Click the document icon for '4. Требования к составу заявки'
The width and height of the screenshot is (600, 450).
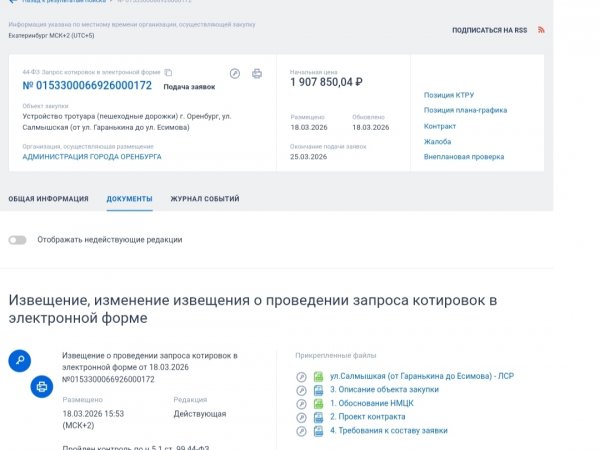[318, 431]
